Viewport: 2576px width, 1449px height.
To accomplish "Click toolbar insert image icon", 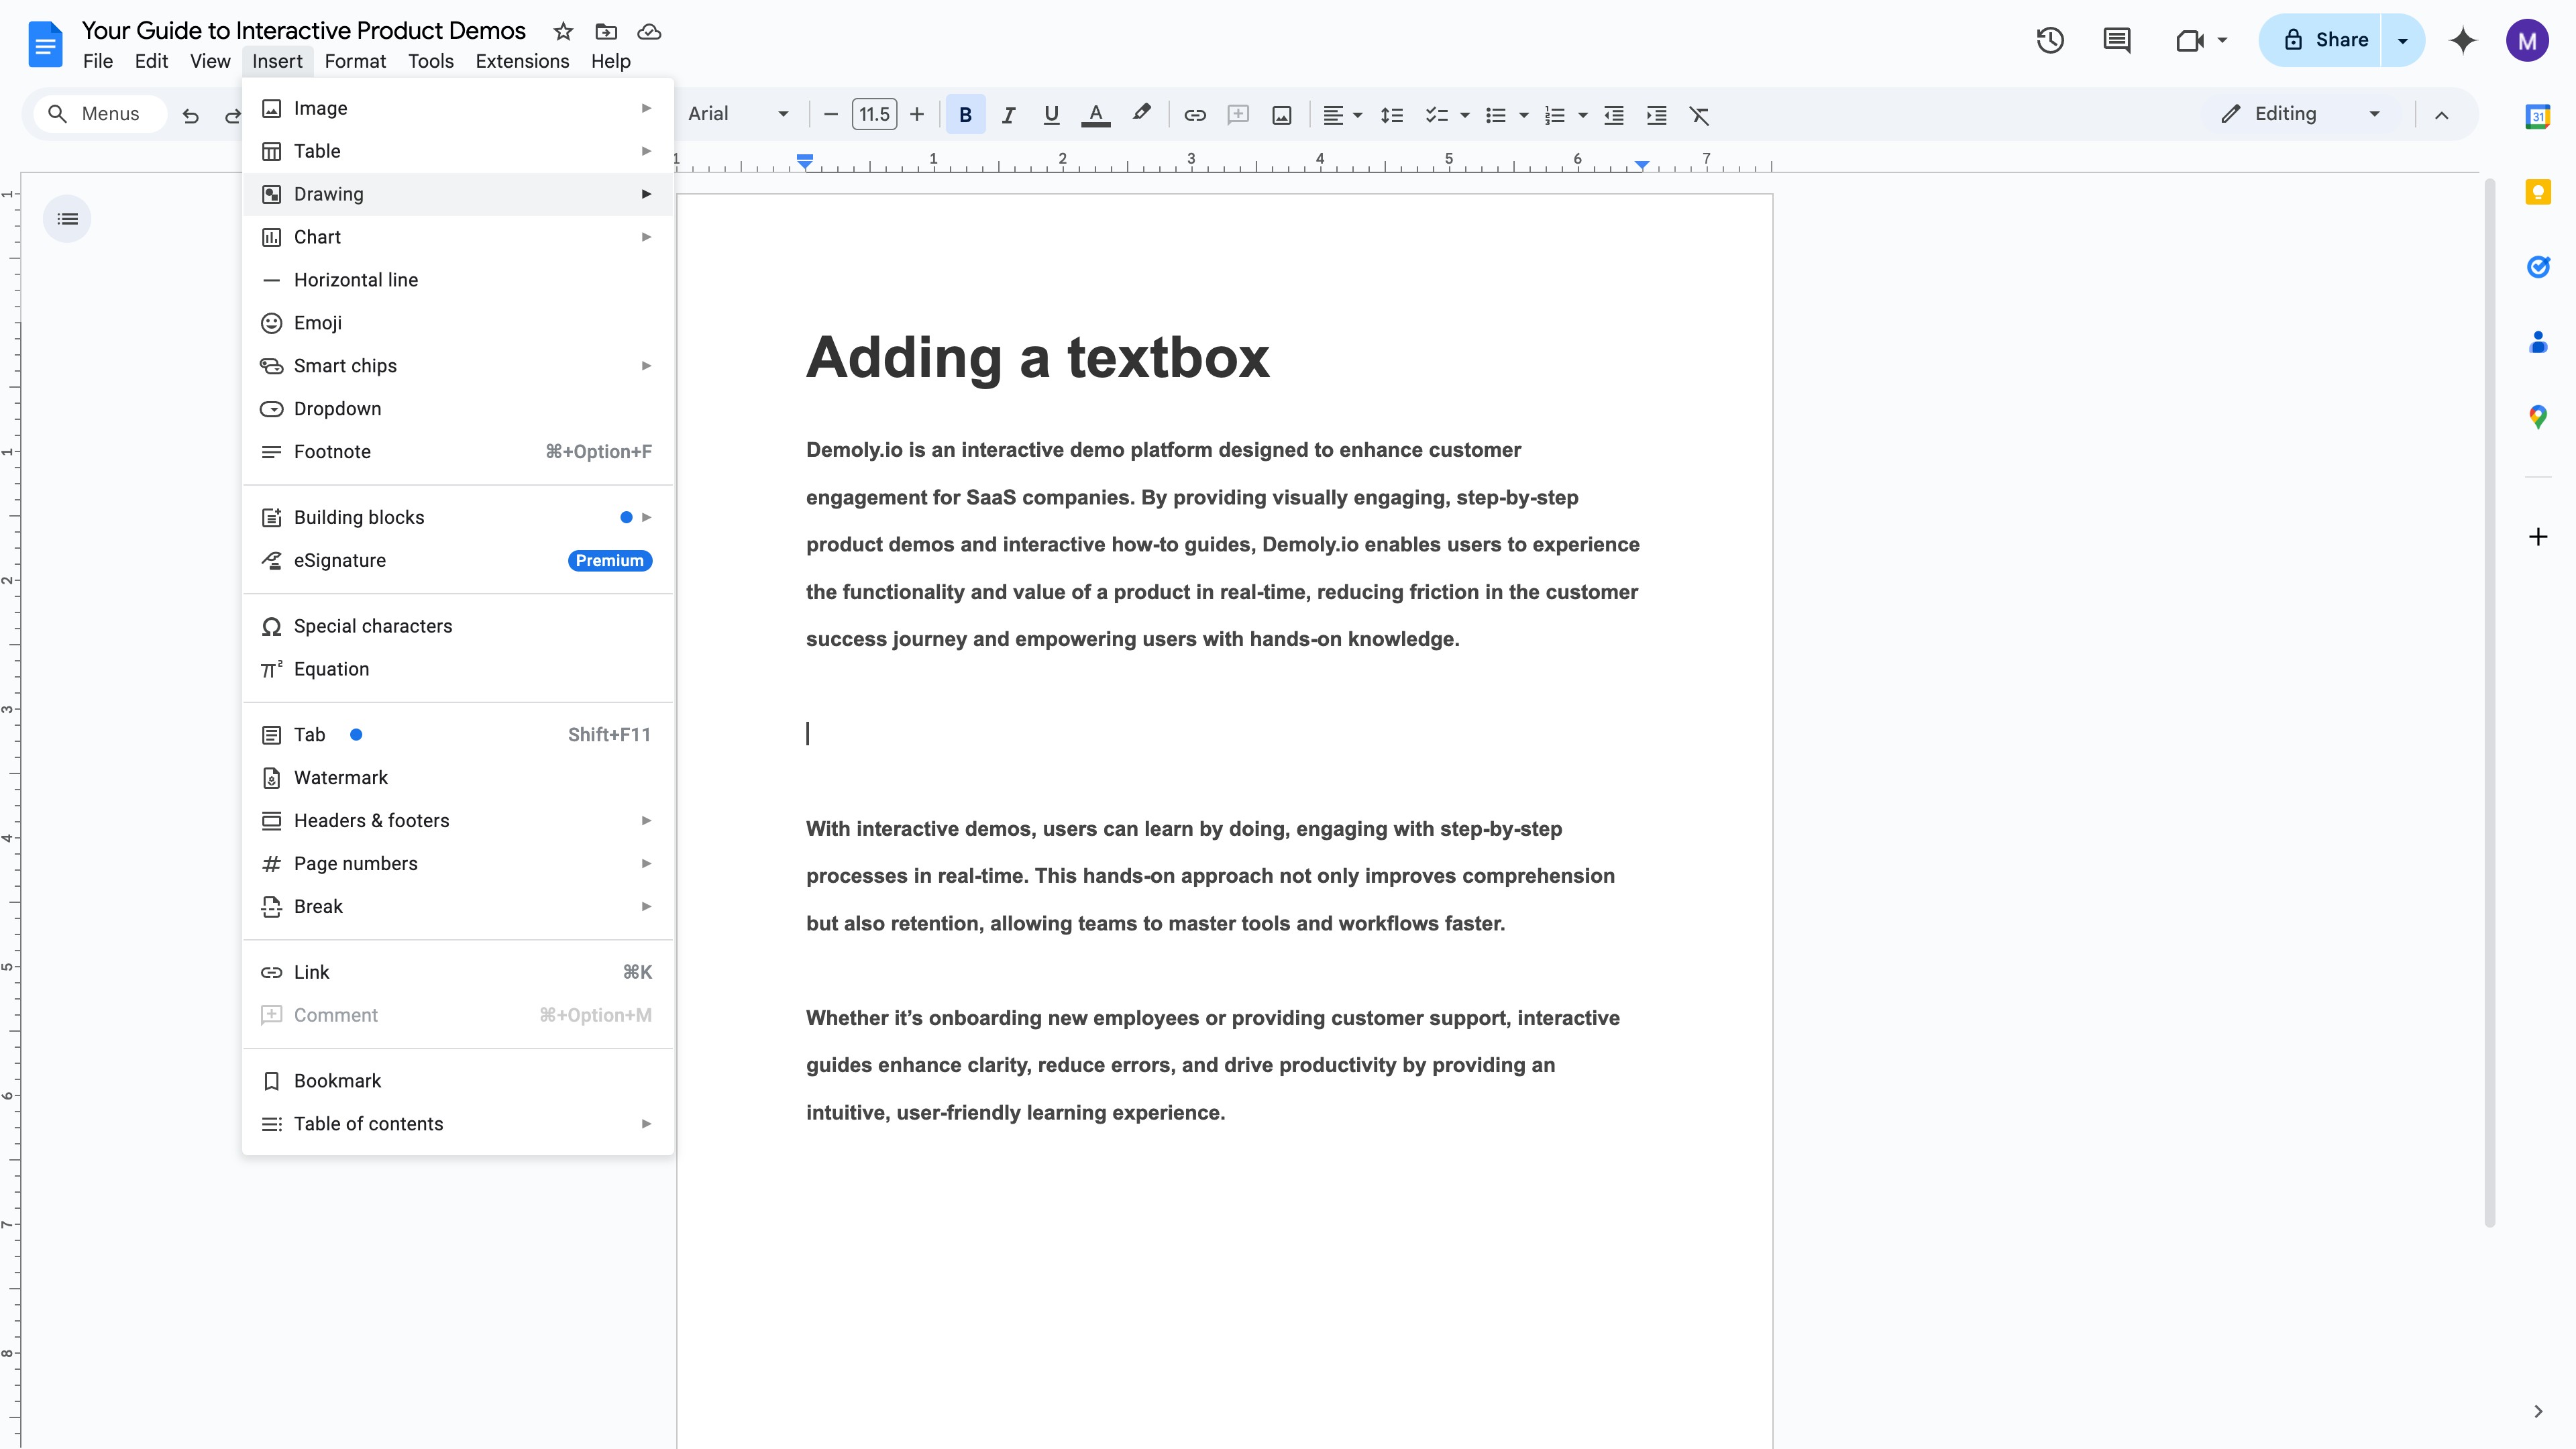I will (1281, 115).
